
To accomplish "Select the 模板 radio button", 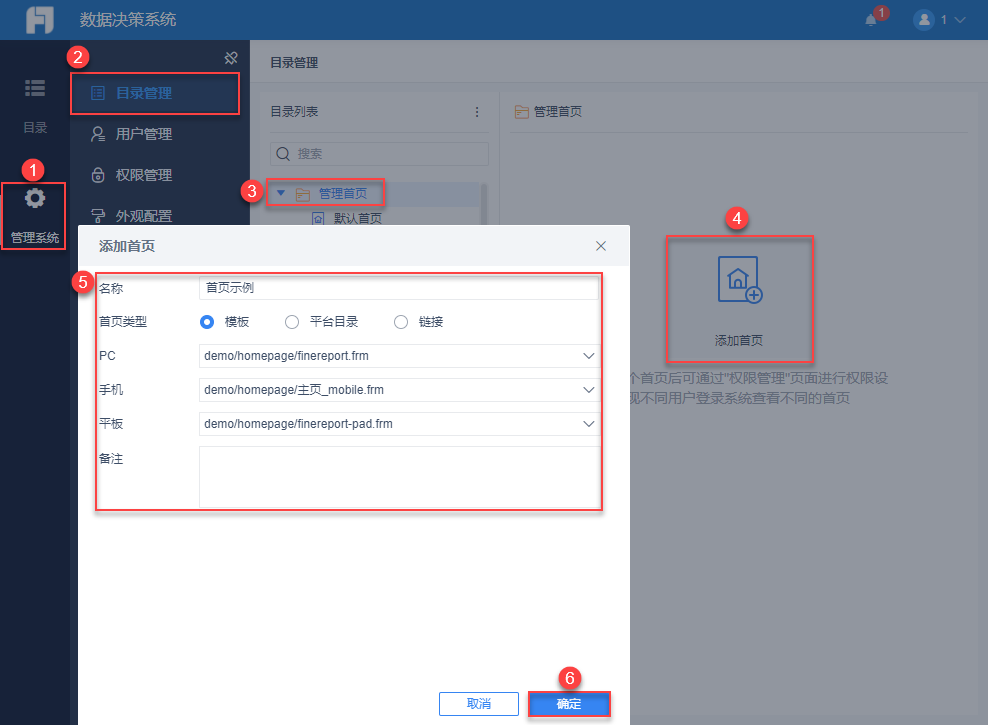I will [x=207, y=322].
